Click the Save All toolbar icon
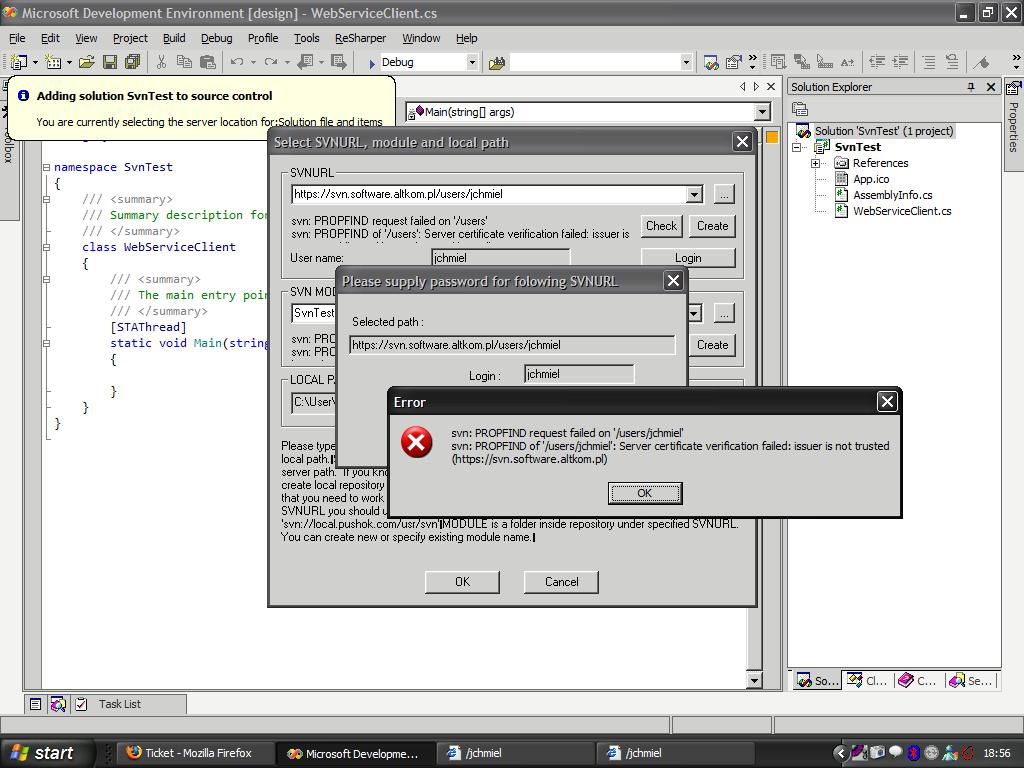The image size is (1024, 768). pyautogui.click(x=132, y=62)
